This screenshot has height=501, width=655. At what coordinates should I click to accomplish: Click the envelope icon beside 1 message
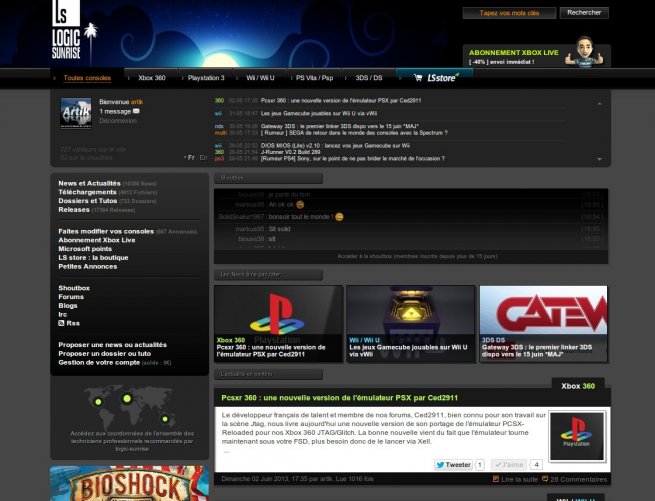pyautogui.click(x=136, y=111)
